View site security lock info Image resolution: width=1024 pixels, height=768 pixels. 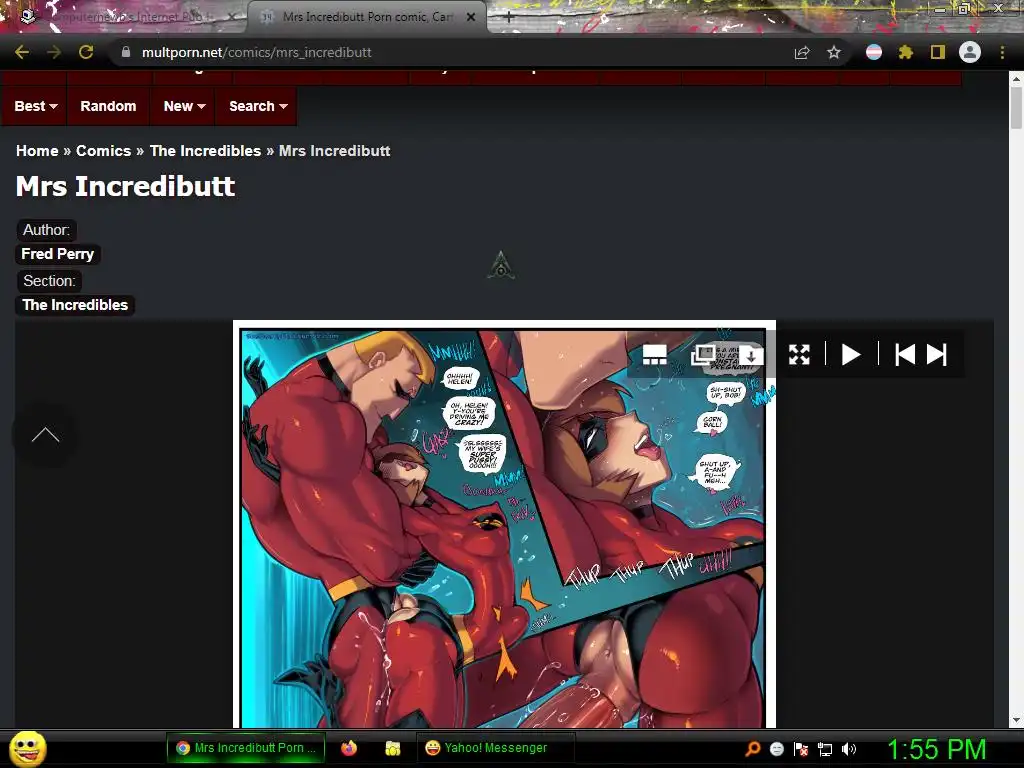pos(126,52)
